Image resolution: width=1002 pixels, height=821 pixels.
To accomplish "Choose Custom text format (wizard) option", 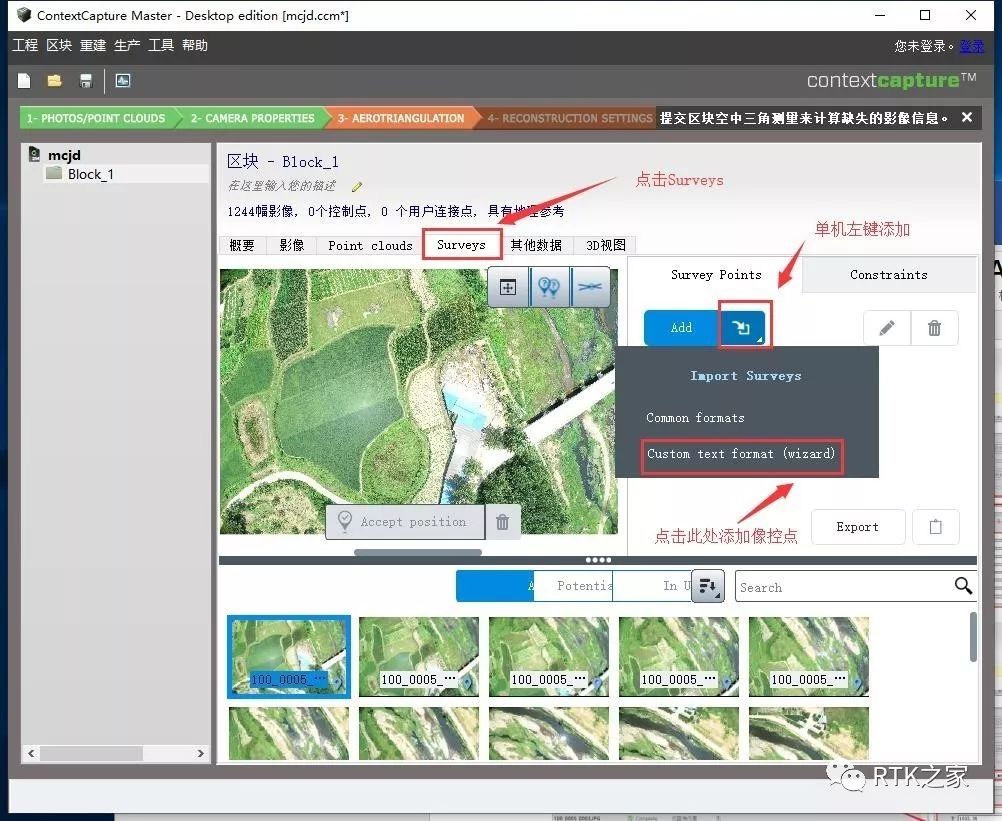I will coord(741,454).
